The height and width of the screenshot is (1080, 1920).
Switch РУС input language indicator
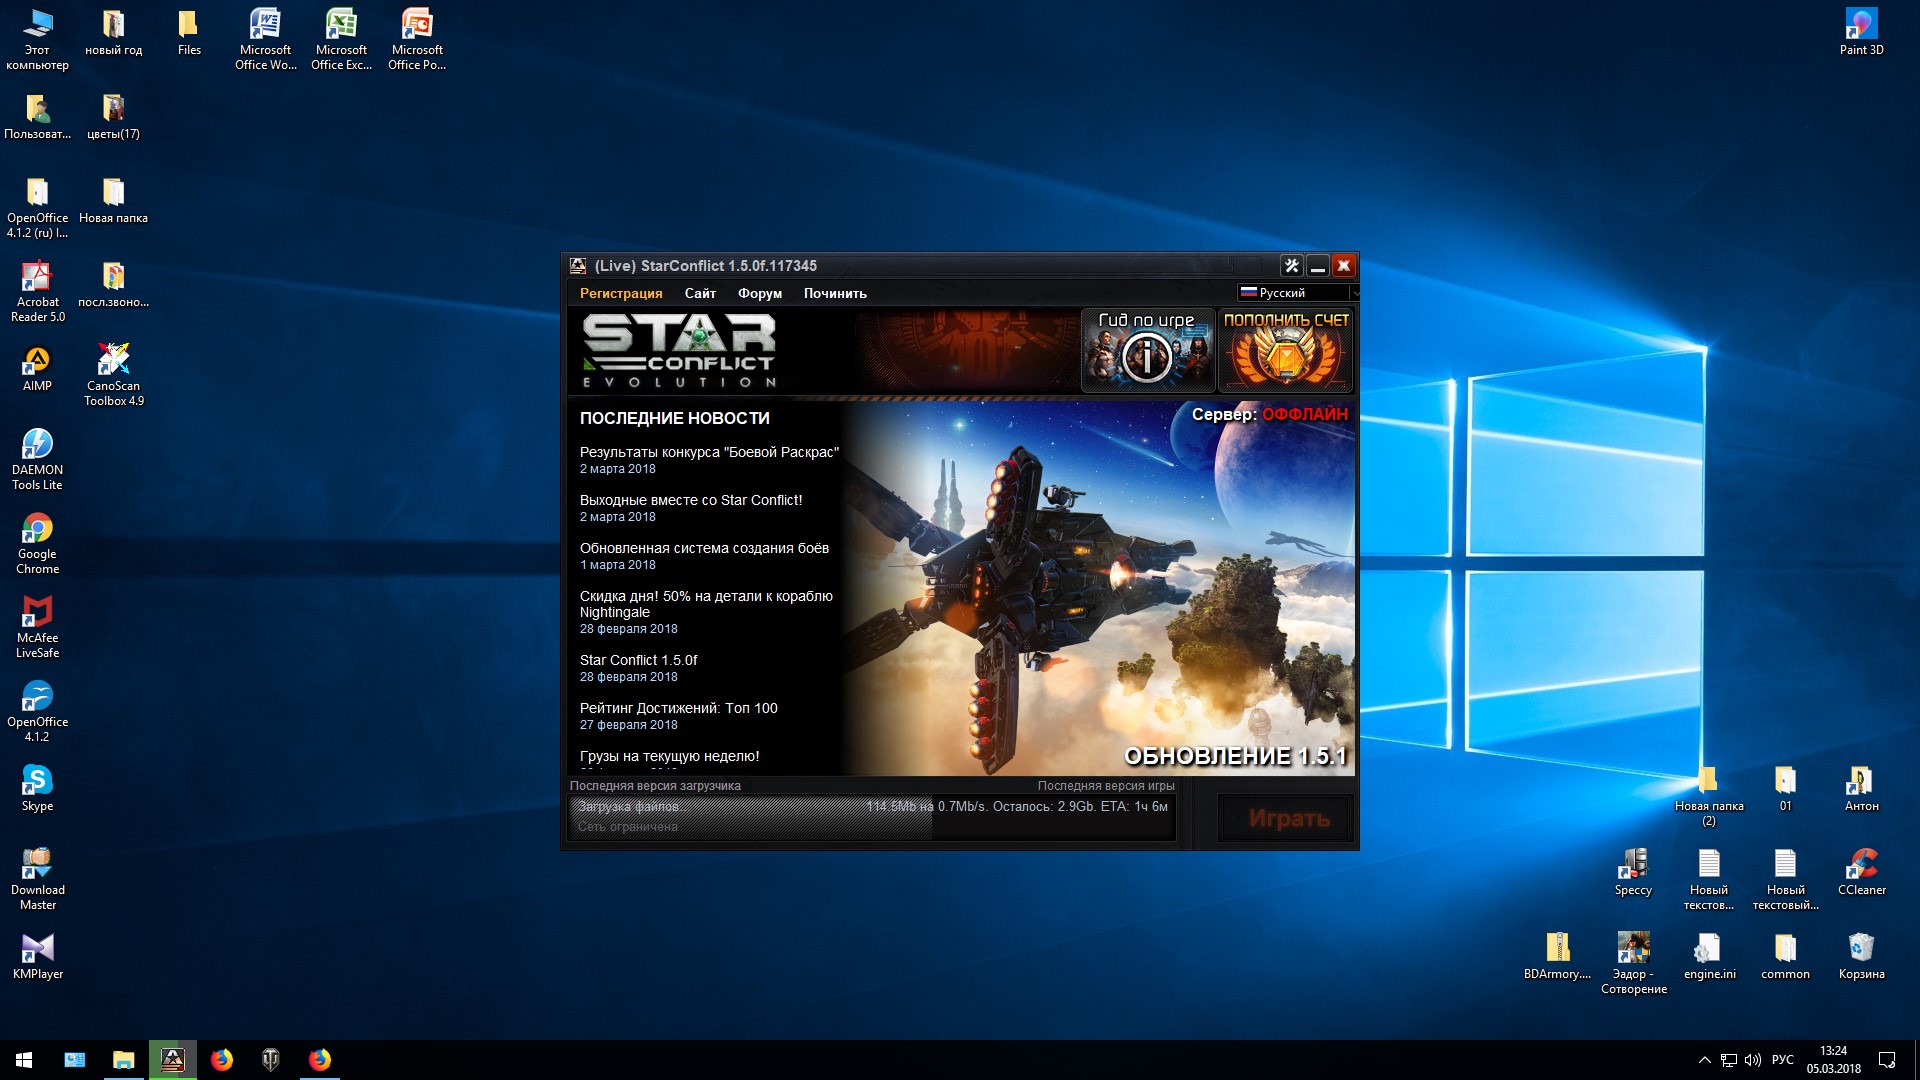(x=1782, y=1060)
